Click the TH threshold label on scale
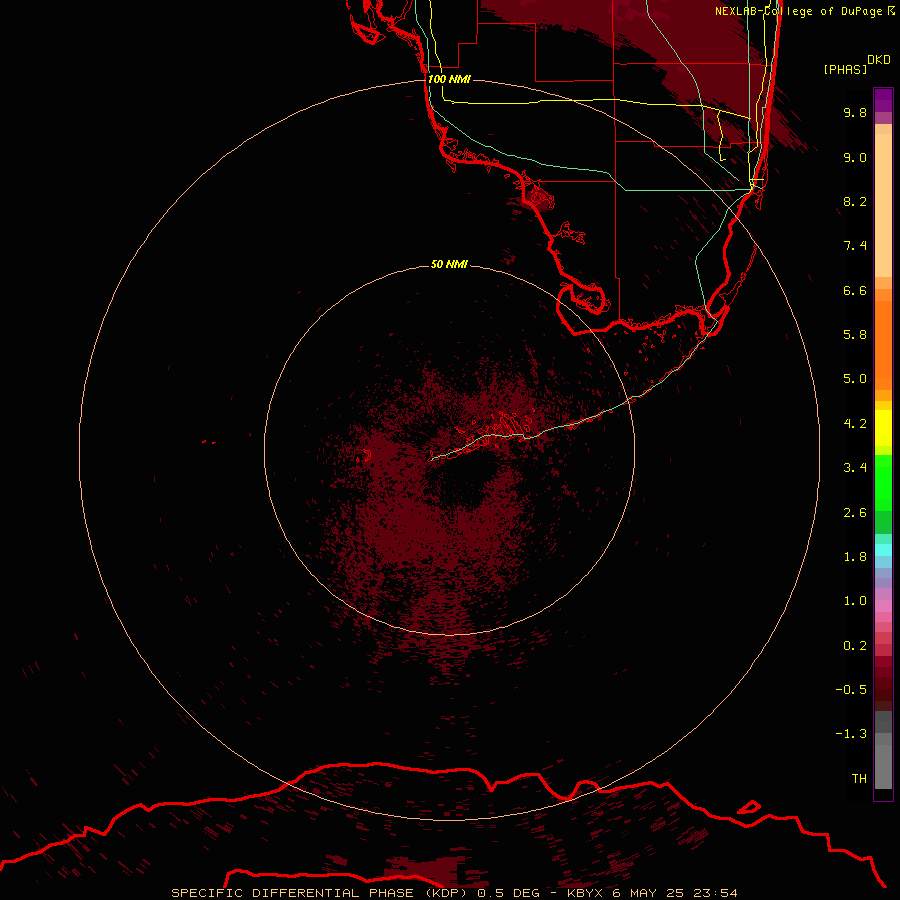The width and height of the screenshot is (900, 900). (x=859, y=779)
